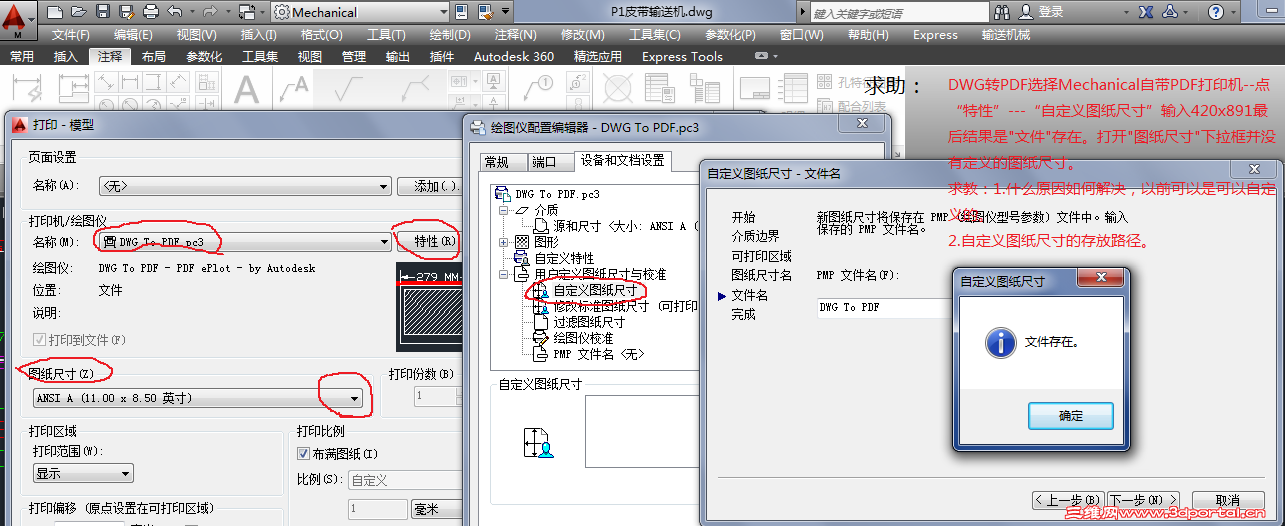Click the 取消 cancel button in wizard
This screenshot has height=526, width=1285.
tap(1227, 500)
